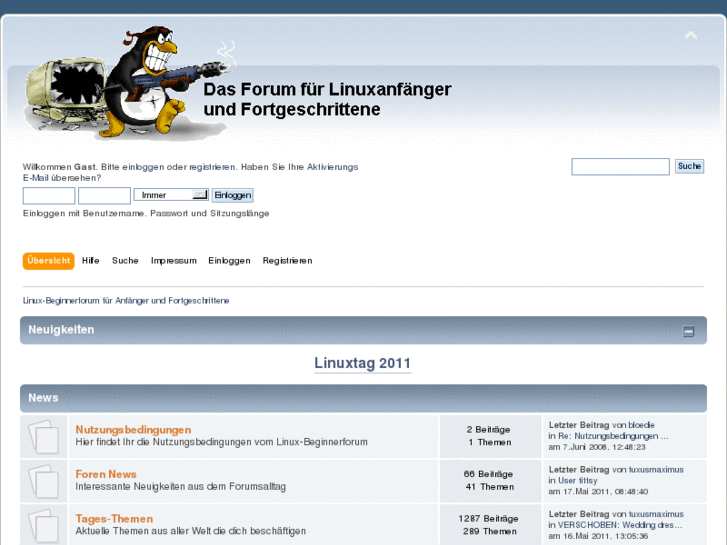Open the Aktivierungs E-Mail link

[332, 167]
